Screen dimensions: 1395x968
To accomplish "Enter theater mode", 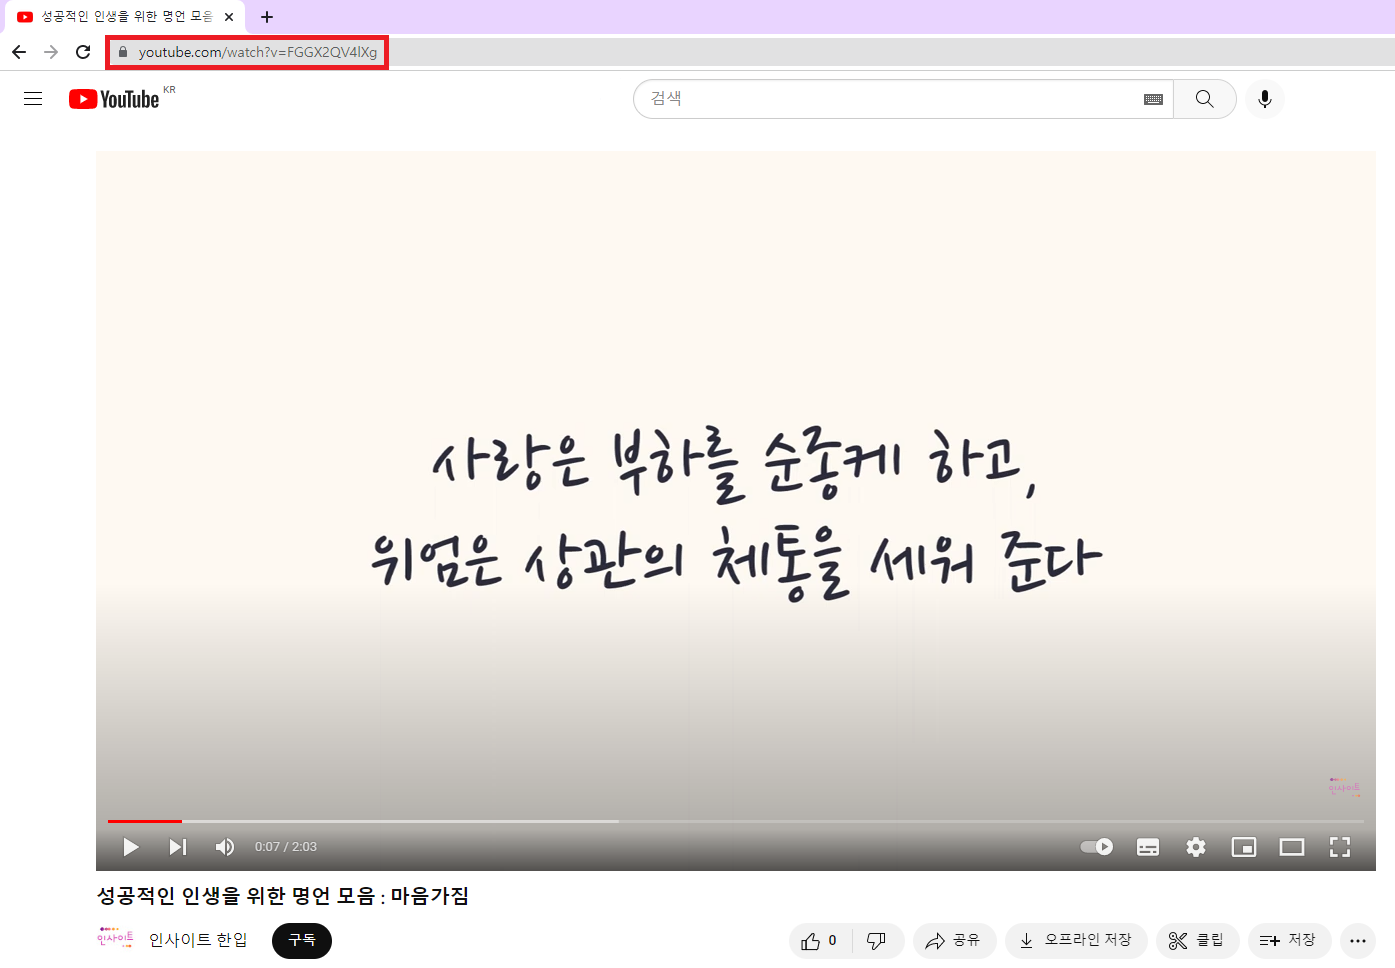I will 1291,846.
